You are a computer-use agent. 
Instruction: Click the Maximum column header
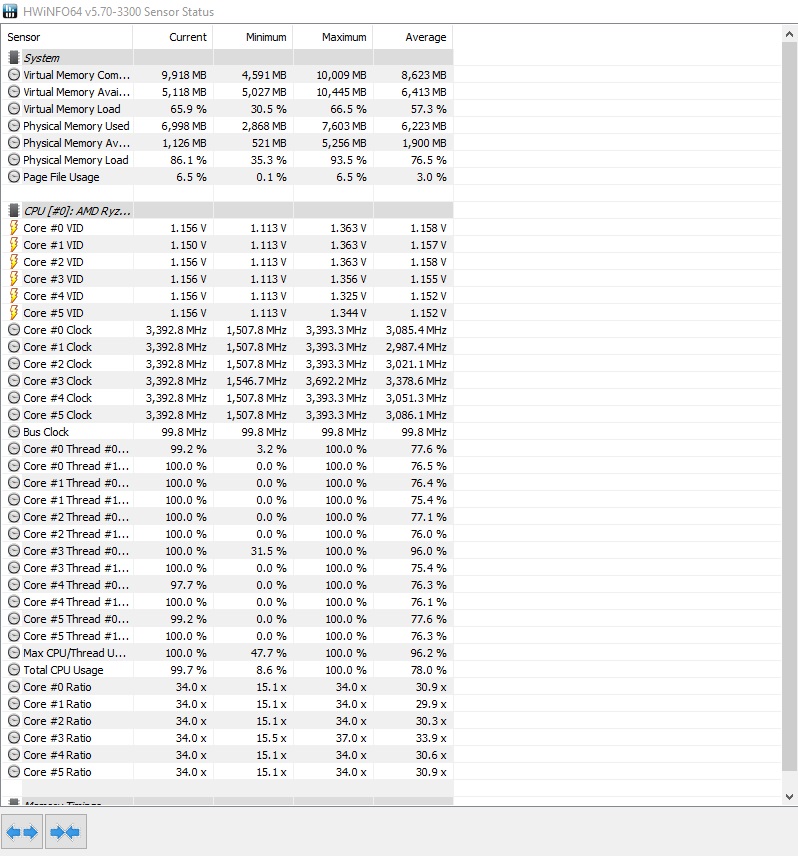(x=333, y=37)
